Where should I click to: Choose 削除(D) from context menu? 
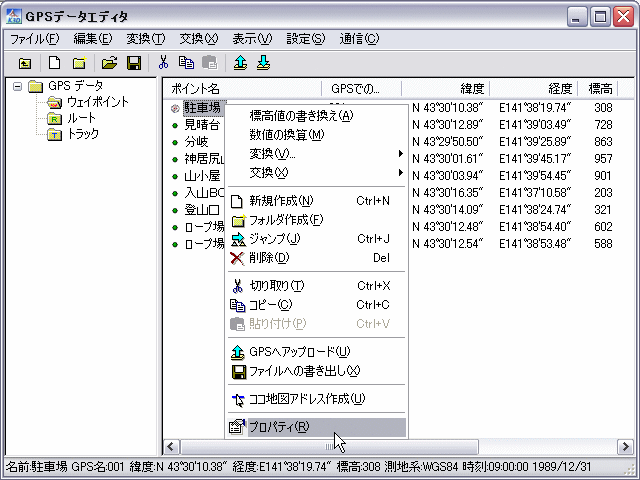pos(316,258)
